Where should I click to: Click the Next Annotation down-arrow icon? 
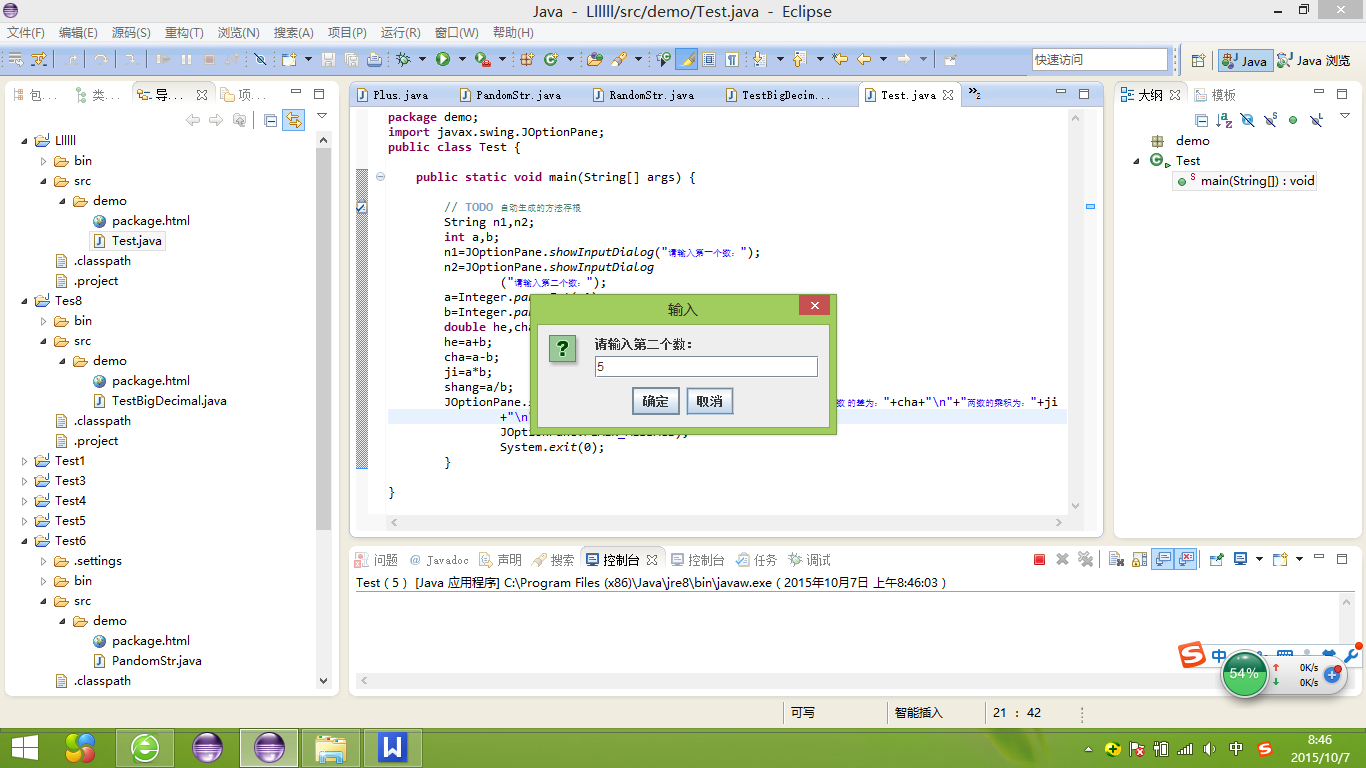coord(759,59)
